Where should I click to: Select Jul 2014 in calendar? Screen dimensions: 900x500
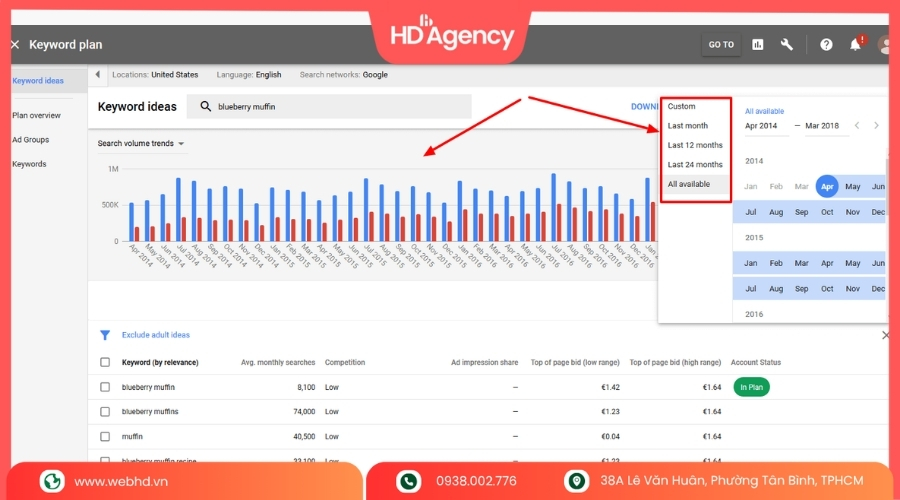point(750,212)
